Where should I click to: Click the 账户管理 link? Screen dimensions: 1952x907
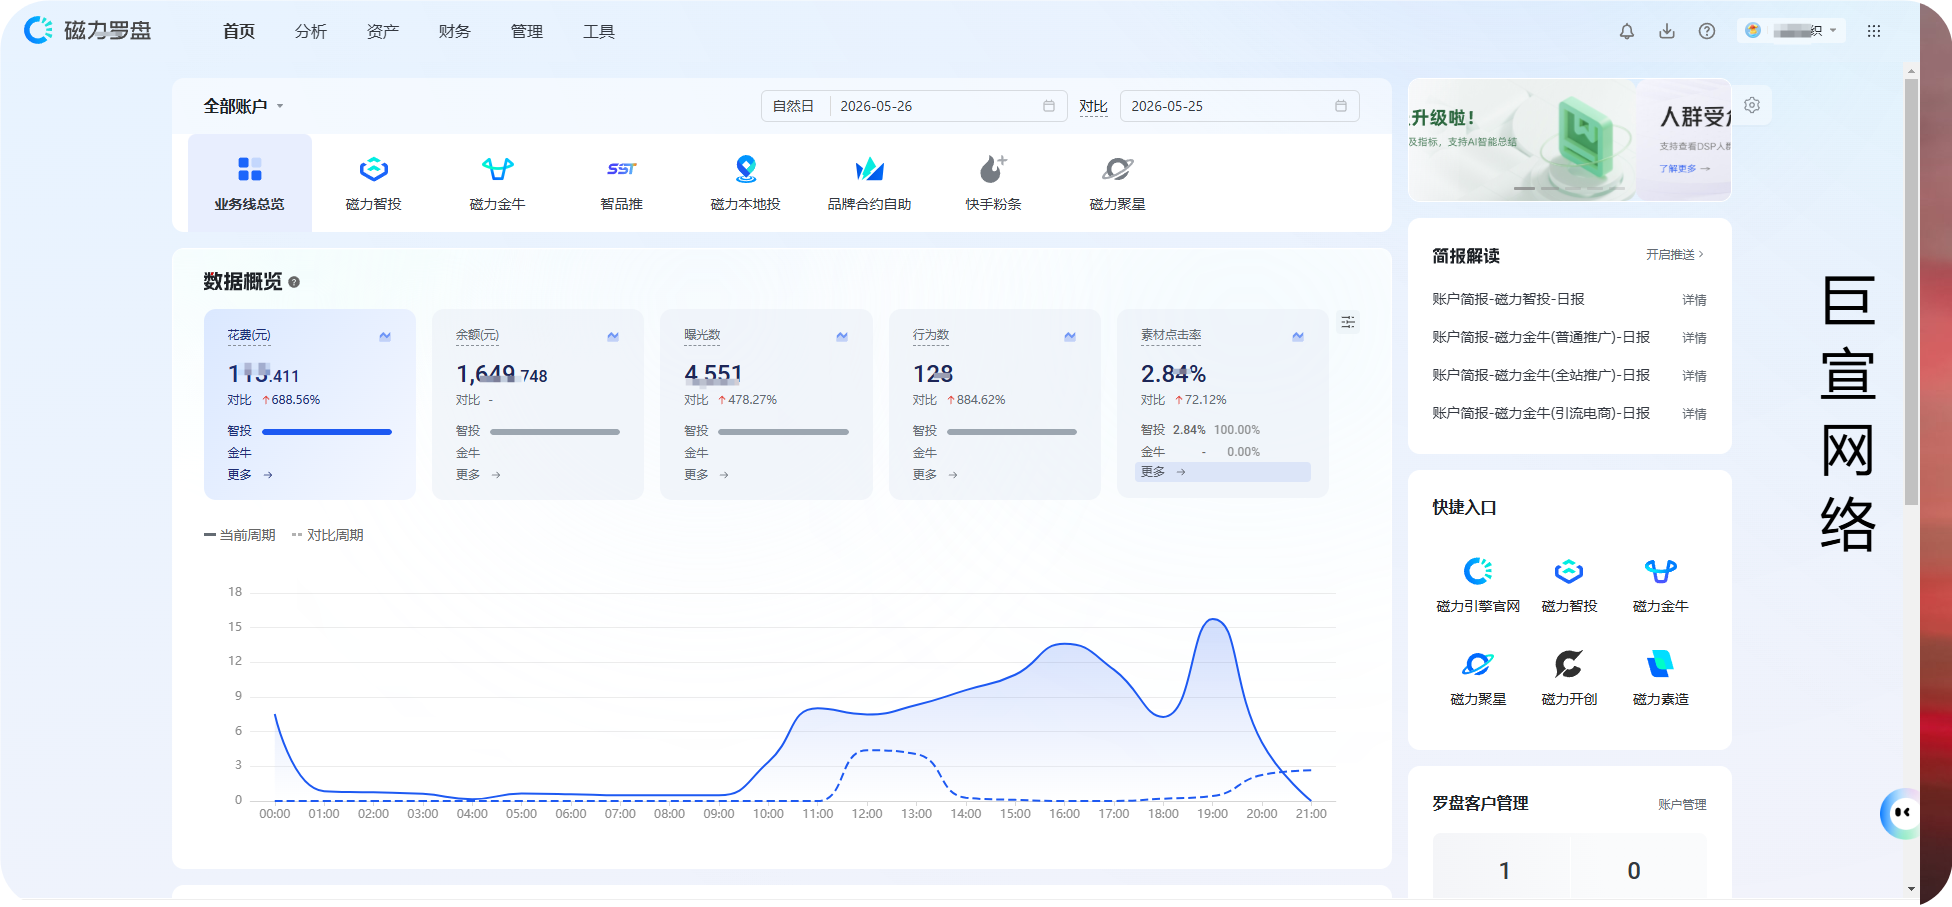point(1682,805)
